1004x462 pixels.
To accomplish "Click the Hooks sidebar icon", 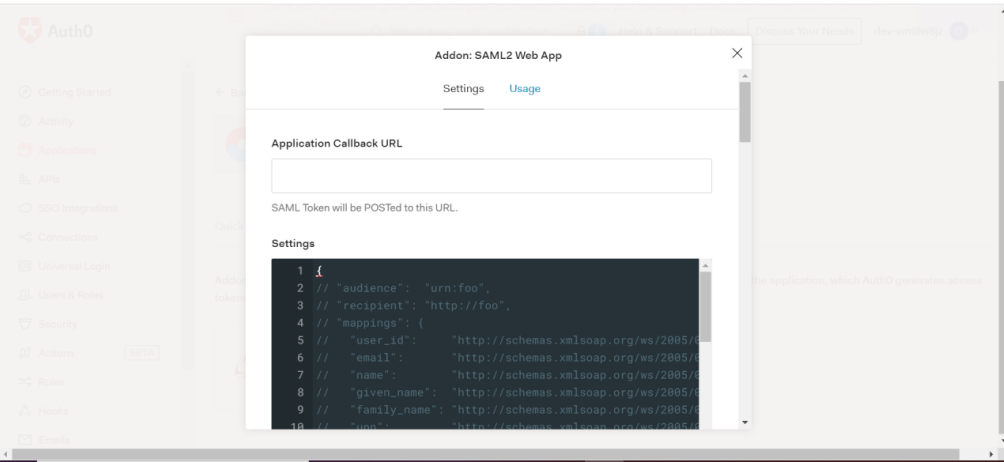I will 24,411.
